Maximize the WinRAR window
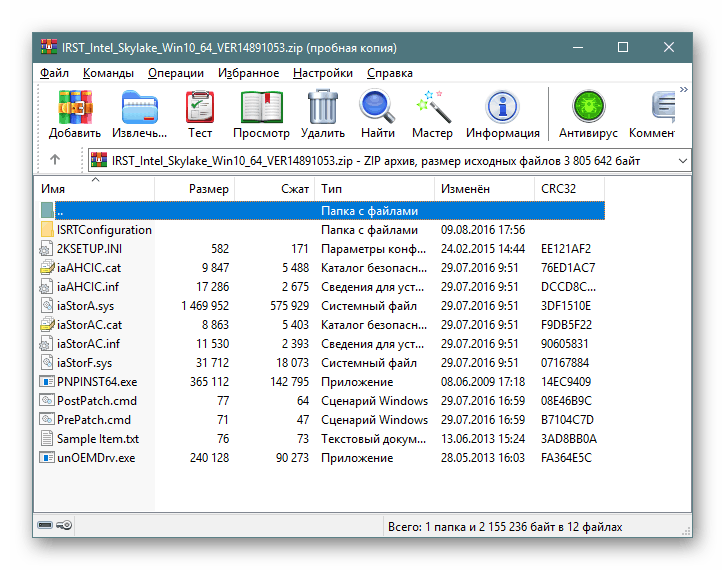Screen dimensions: 725x570 tap(623, 47)
